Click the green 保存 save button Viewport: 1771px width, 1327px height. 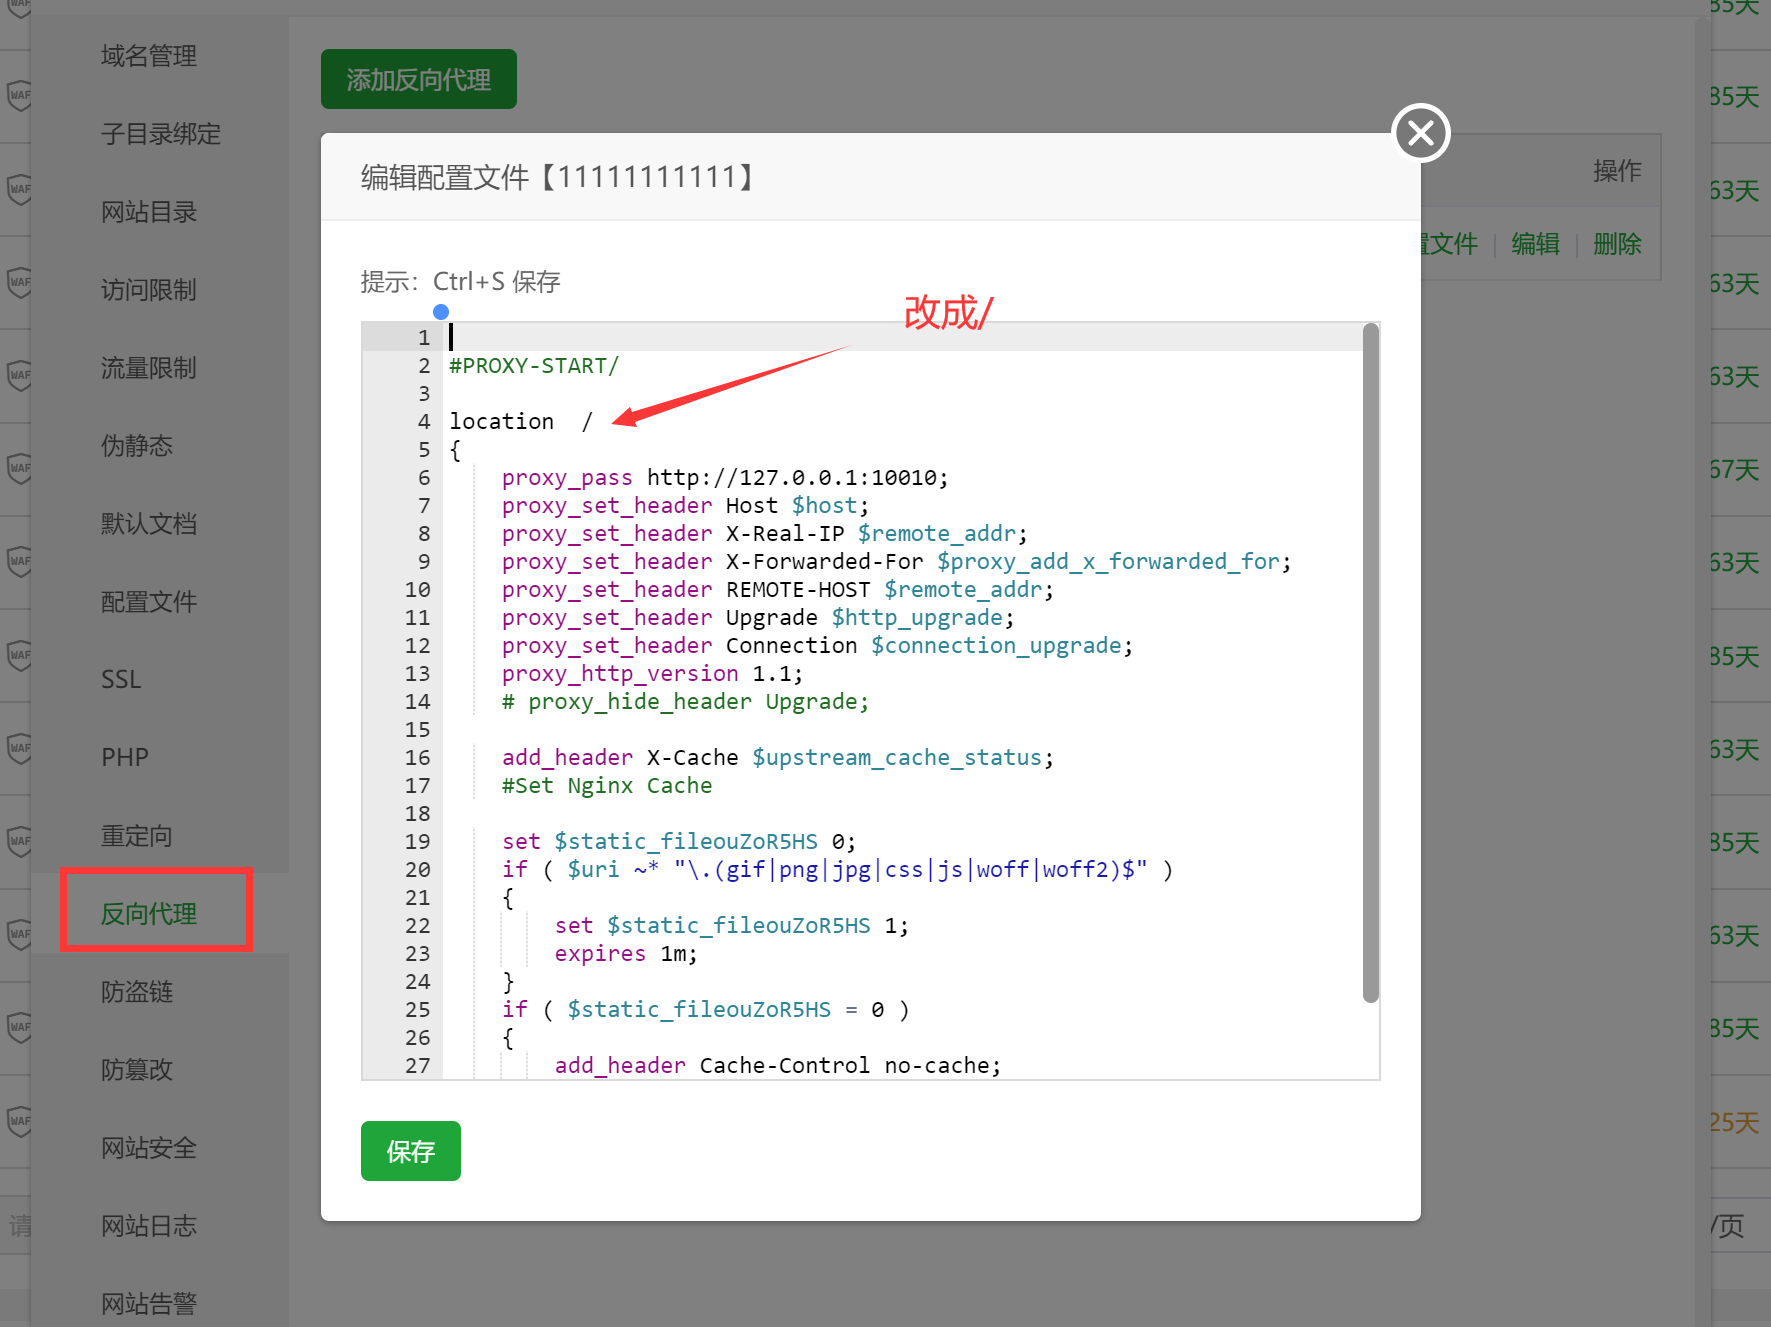pyautogui.click(x=410, y=1151)
